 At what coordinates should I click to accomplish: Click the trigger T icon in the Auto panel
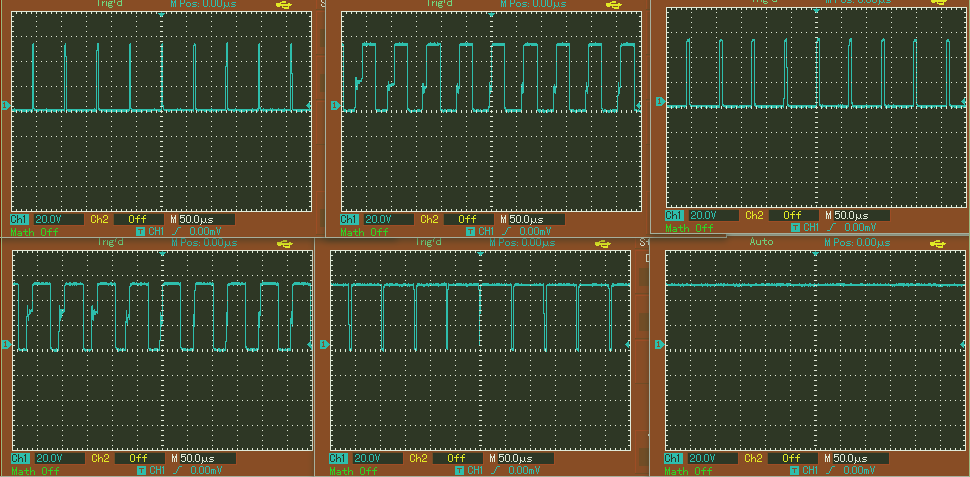point(796,470)
